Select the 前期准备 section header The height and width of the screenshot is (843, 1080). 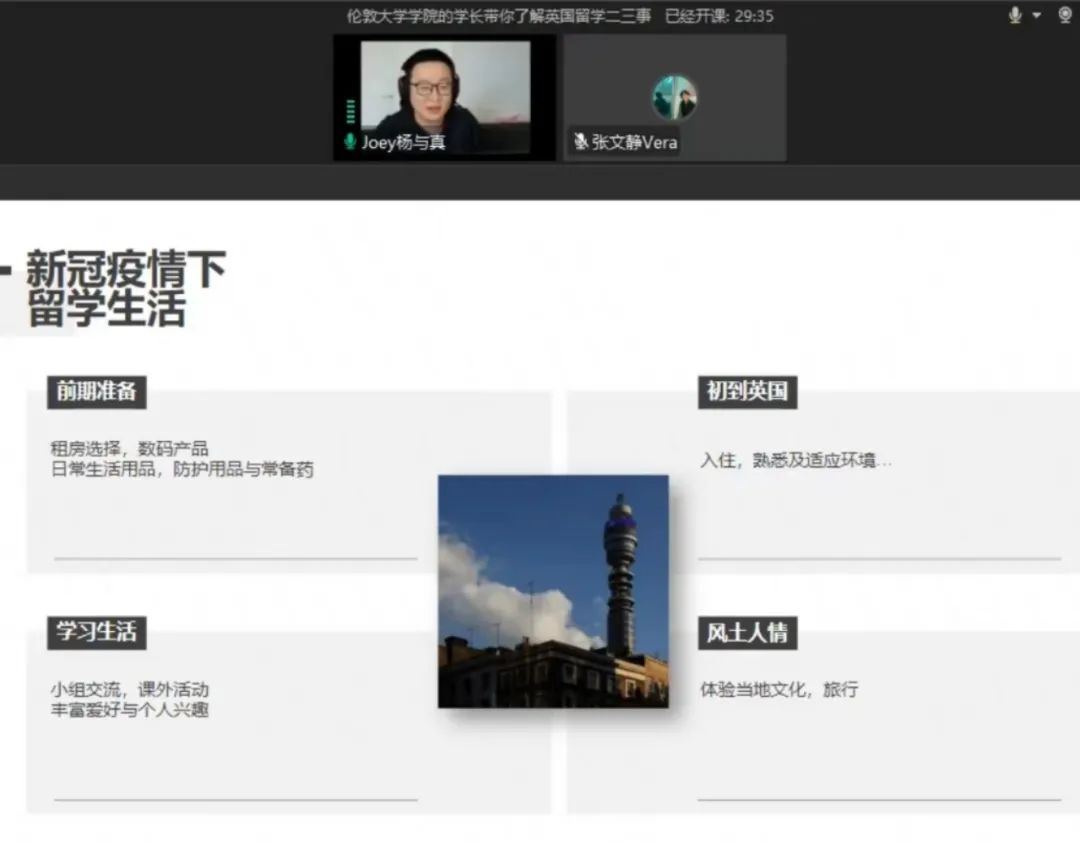pyautogui.click(x=96, y=392)
